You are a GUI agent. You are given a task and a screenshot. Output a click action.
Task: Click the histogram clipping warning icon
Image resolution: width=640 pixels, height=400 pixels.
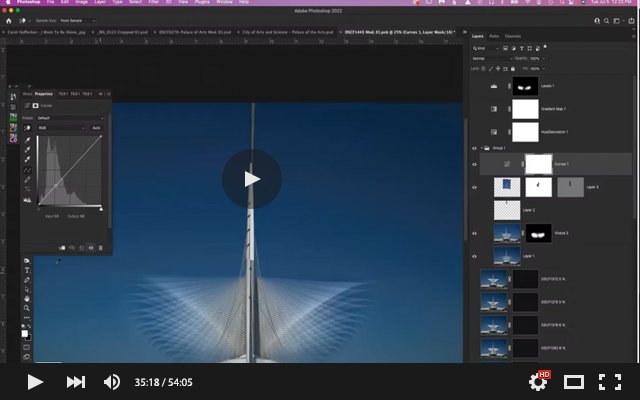[x=27, y=200]
